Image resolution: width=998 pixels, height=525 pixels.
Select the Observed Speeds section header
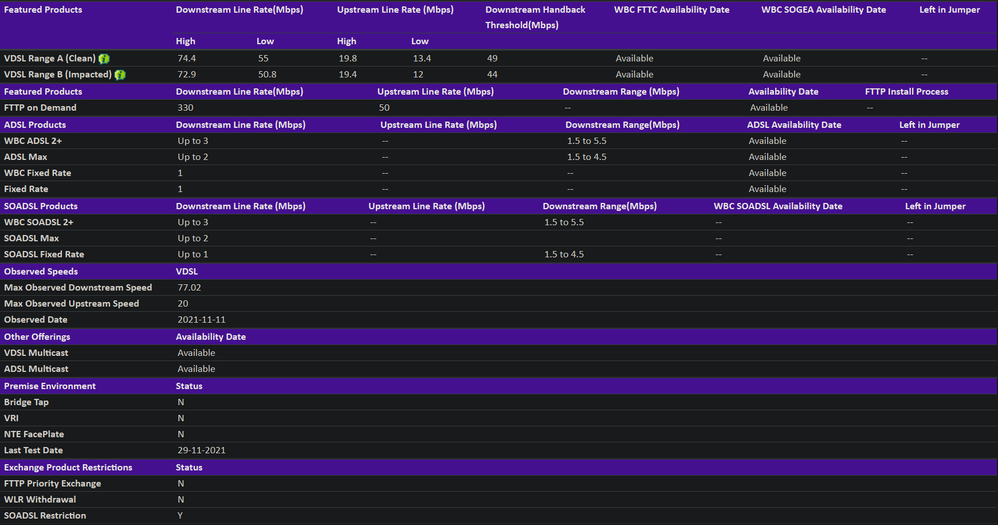(x=41, y=271)
